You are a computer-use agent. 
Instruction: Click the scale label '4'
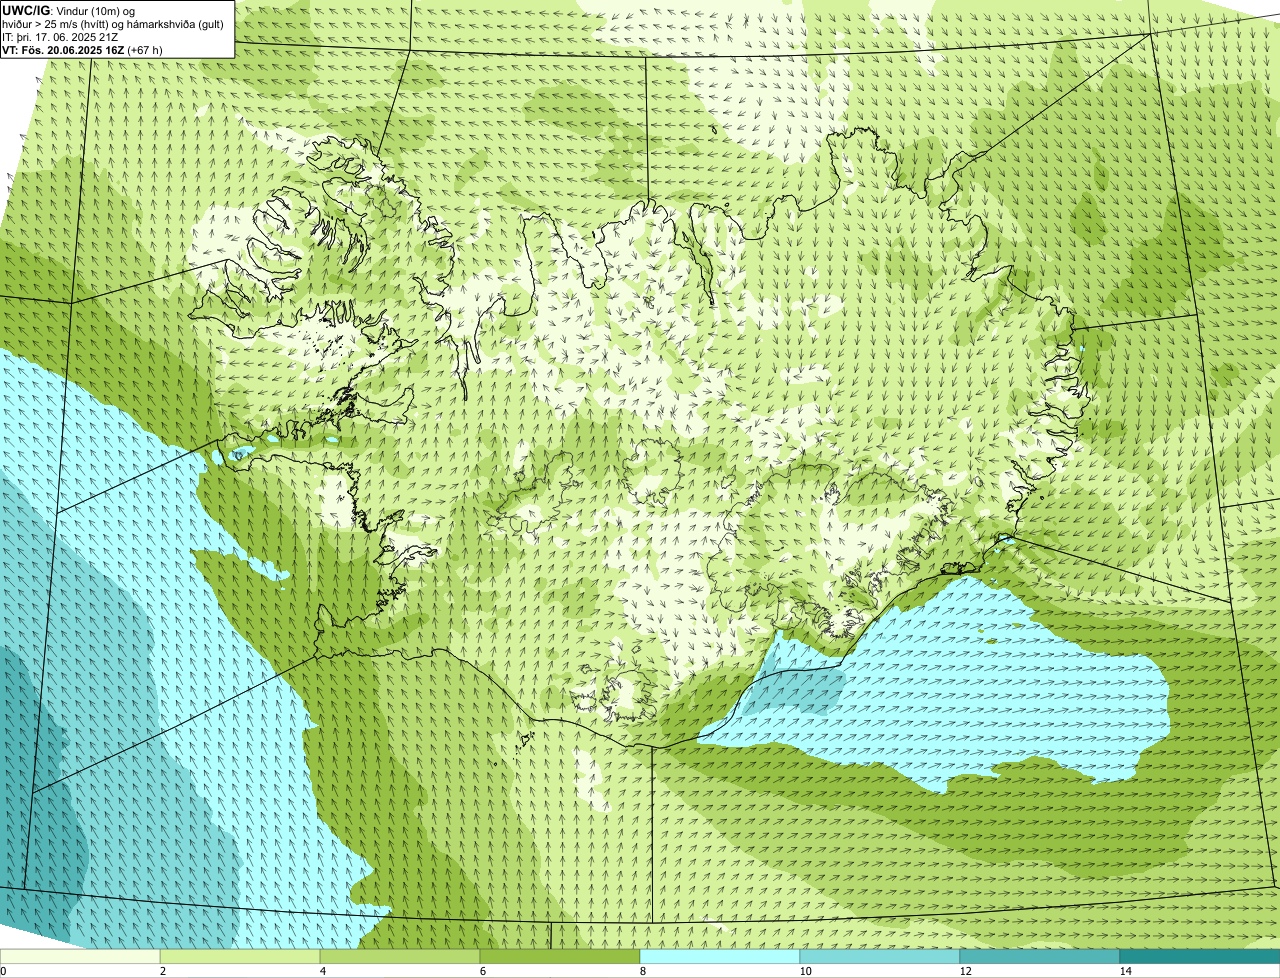click(322, 971)
